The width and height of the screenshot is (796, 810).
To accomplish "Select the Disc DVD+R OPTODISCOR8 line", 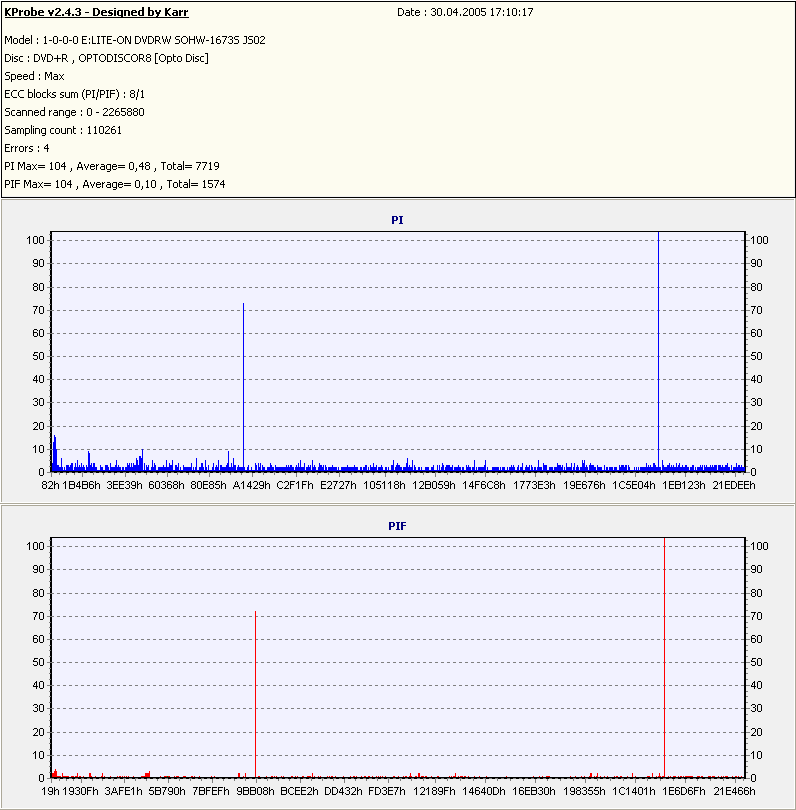I will point(106,58).
